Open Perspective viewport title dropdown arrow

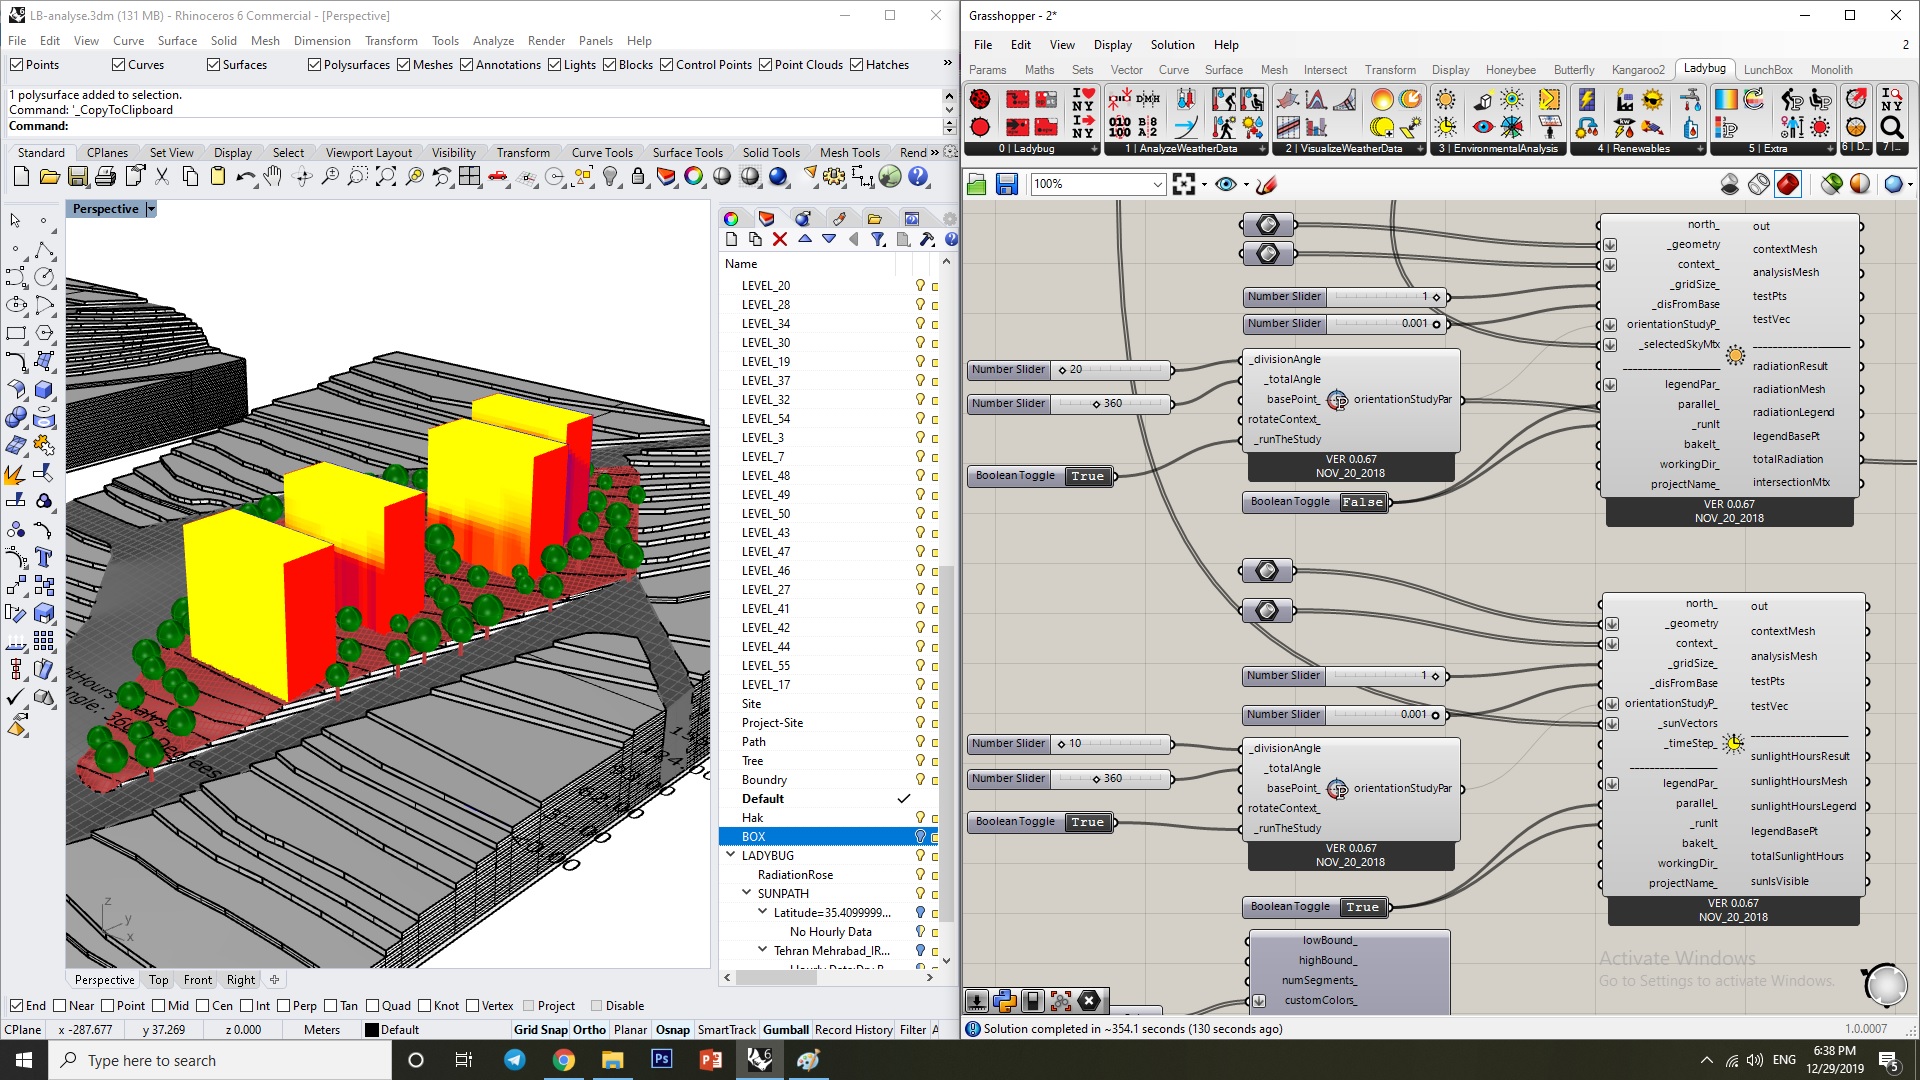[x=151, y=209]
